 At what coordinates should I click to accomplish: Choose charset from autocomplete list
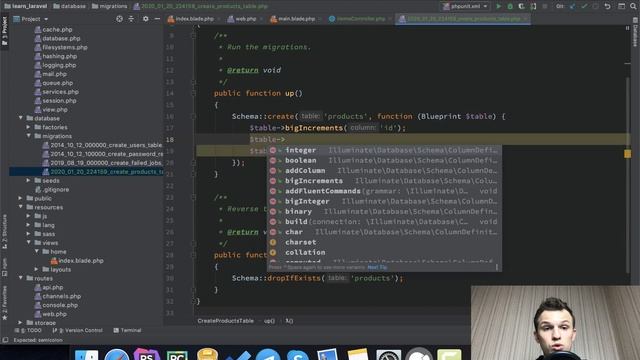(384, 242)
